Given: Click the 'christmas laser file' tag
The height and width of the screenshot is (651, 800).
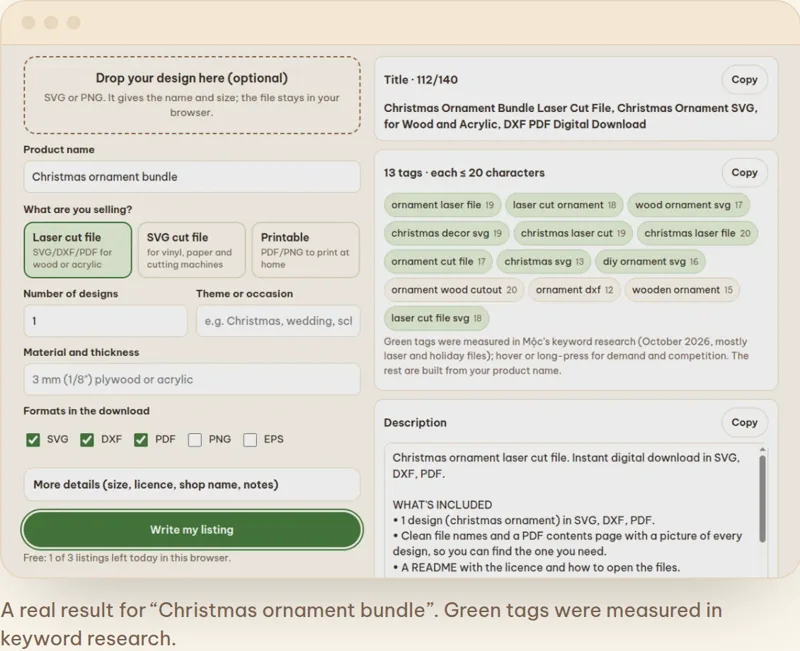Looking at the screenshot, I should point(697,233).
